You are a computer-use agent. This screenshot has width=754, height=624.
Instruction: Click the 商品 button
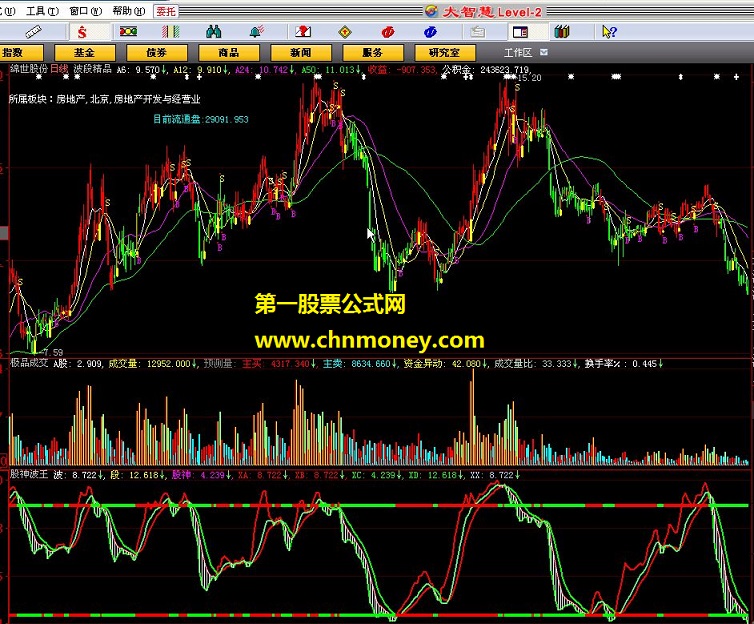pos(229,52)
